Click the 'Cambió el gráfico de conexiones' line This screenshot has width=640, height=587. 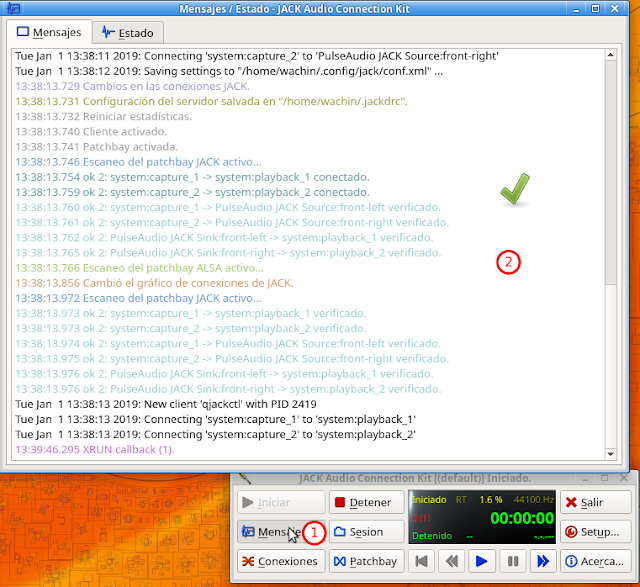154,283
